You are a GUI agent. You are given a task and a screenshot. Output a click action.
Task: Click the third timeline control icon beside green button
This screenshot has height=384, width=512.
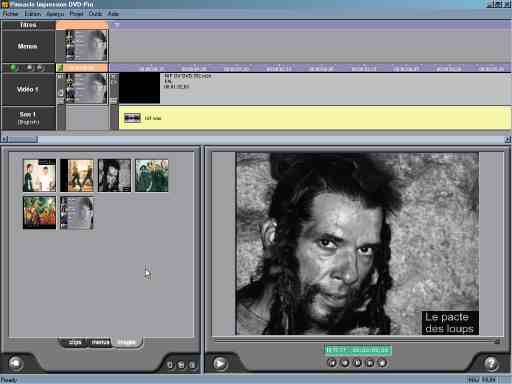40,68
